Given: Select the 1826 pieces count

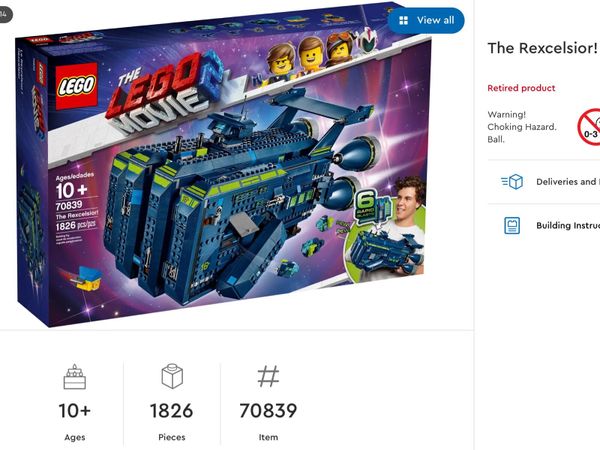Looking at the screenshot, I should tap(171, 411).
